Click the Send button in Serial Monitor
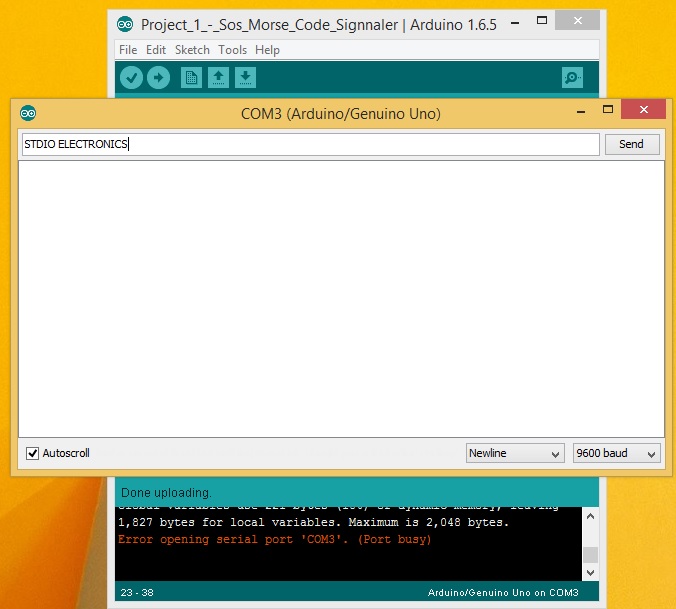This screenshot has height=609, width=676. (632, 144)
